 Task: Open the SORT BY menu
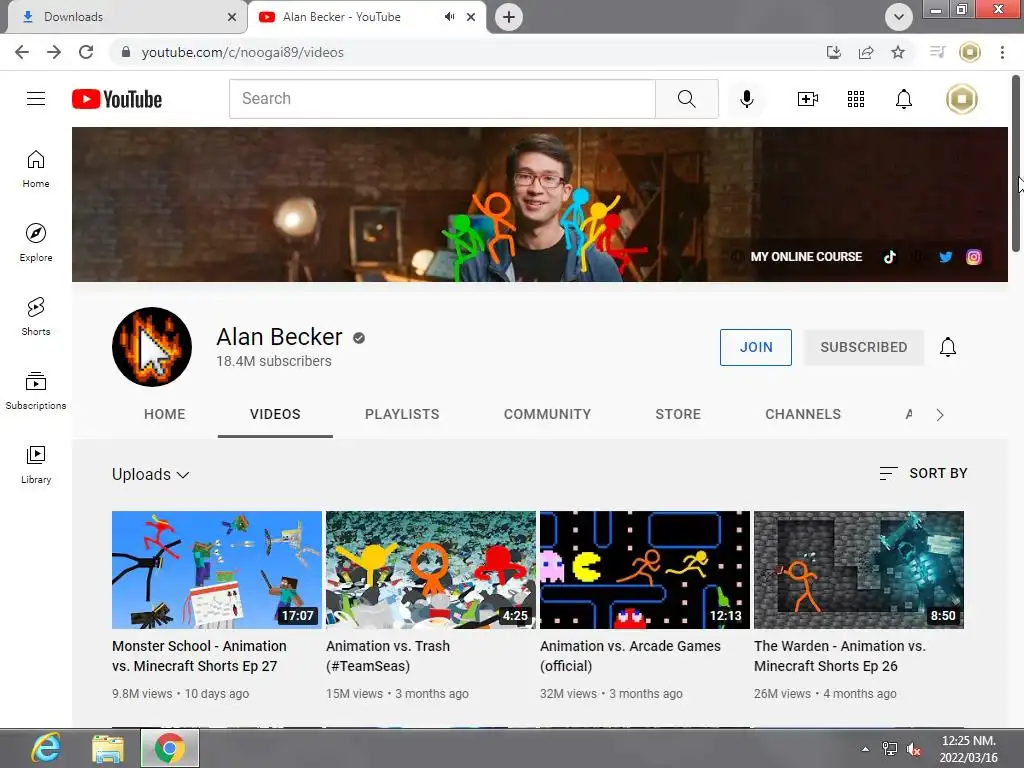click(x=923, y=473)
